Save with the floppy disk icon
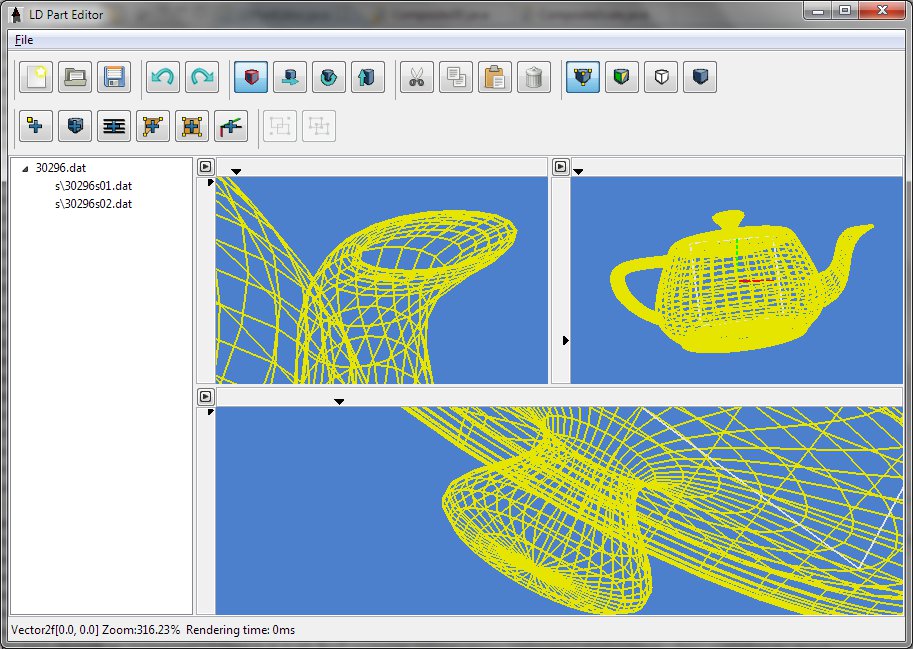This screenshot has height=649, width=913. click(x=114, y=78)
